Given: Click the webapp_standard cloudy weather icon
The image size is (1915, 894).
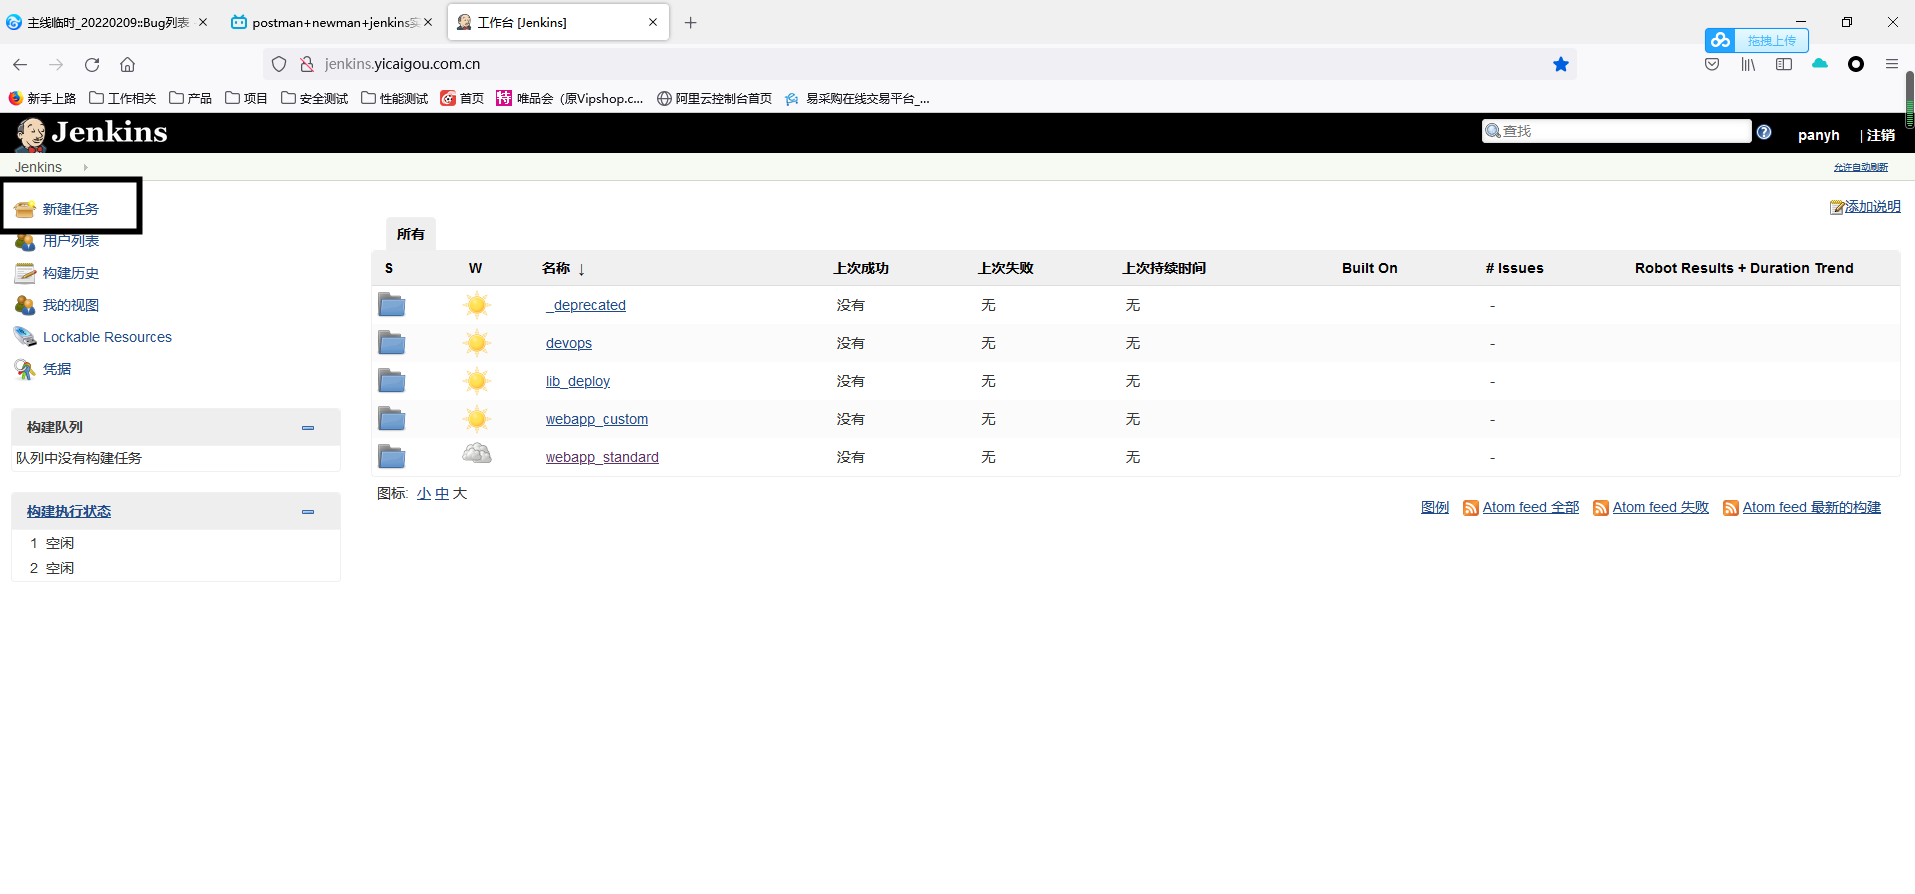Looking at the screenshot, I should click(477, 455).
